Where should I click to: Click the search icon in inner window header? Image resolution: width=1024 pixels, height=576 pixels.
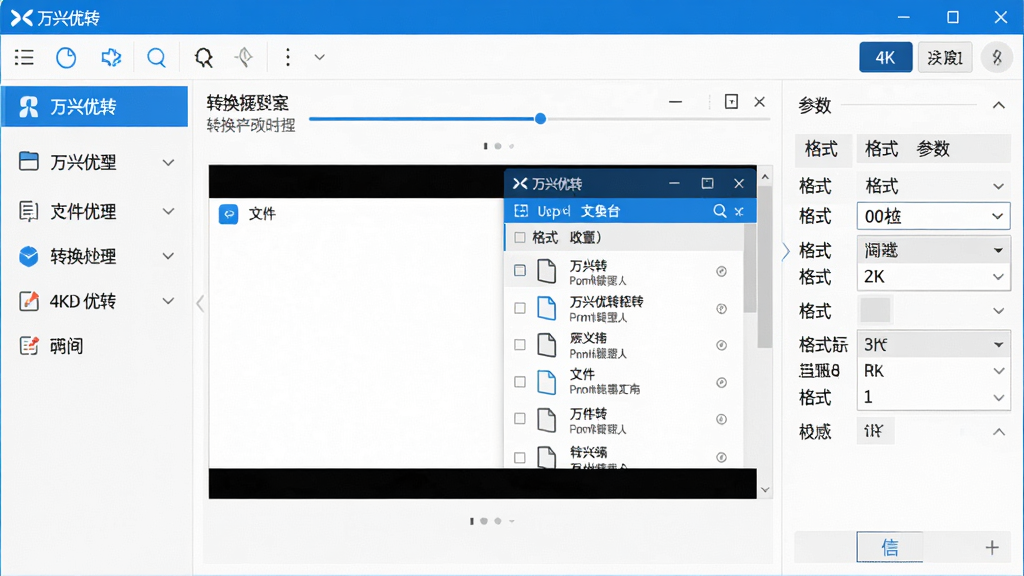tap(720, 211)
